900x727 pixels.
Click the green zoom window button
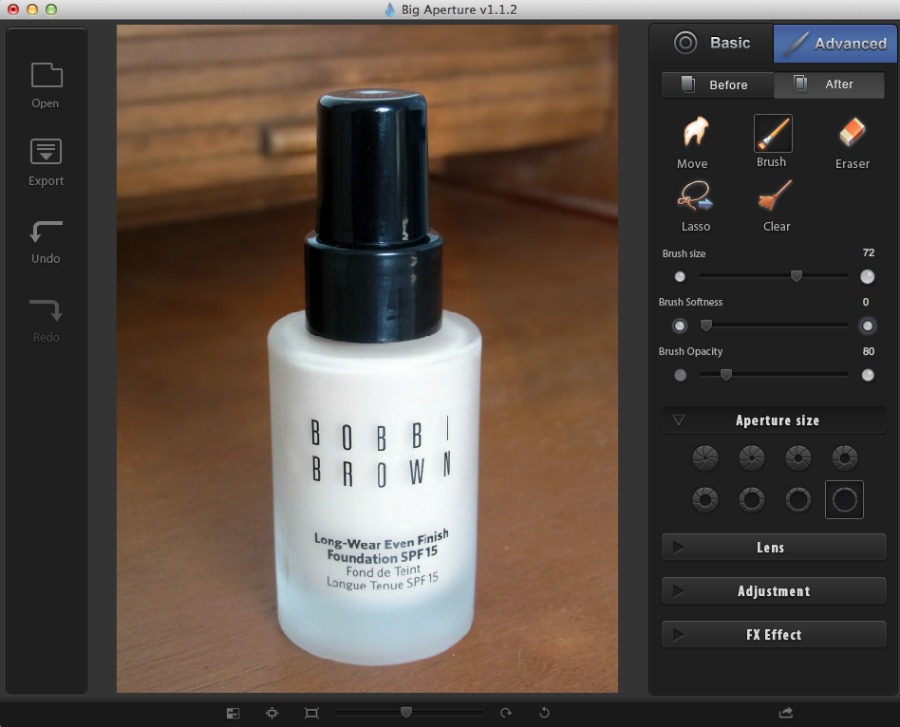pos(51,9)
